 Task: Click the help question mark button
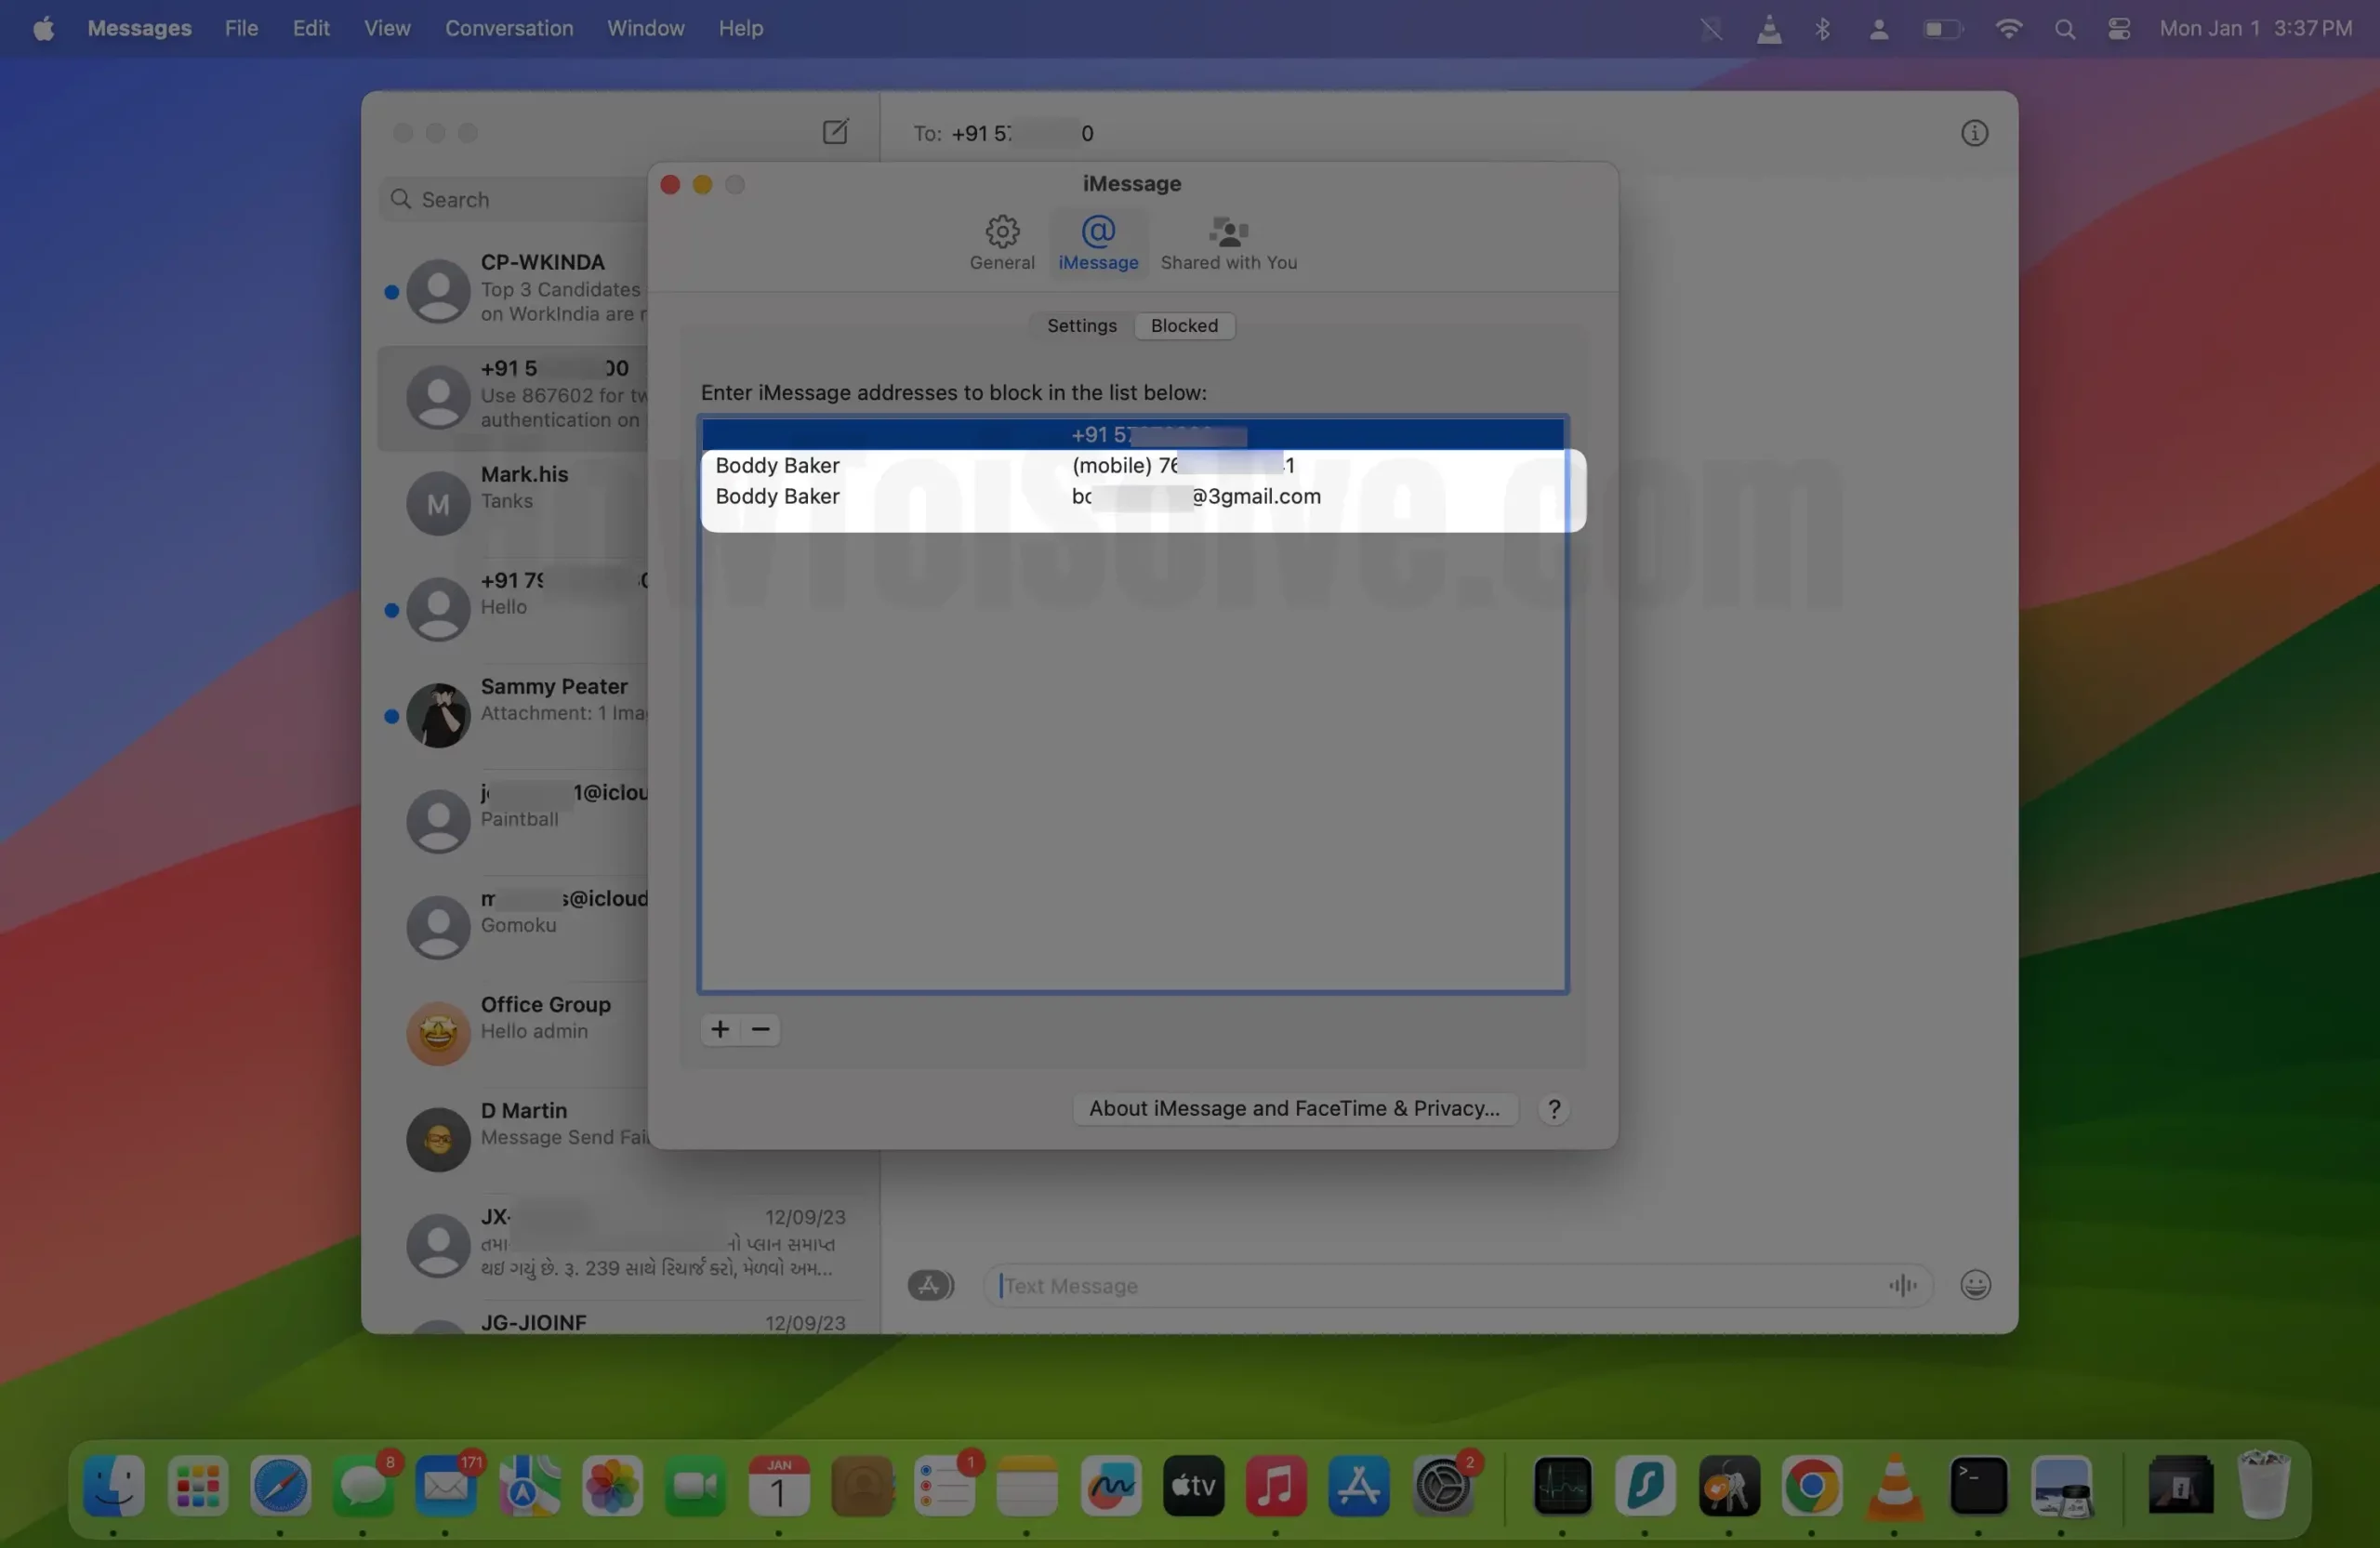pos(1553,1108)
